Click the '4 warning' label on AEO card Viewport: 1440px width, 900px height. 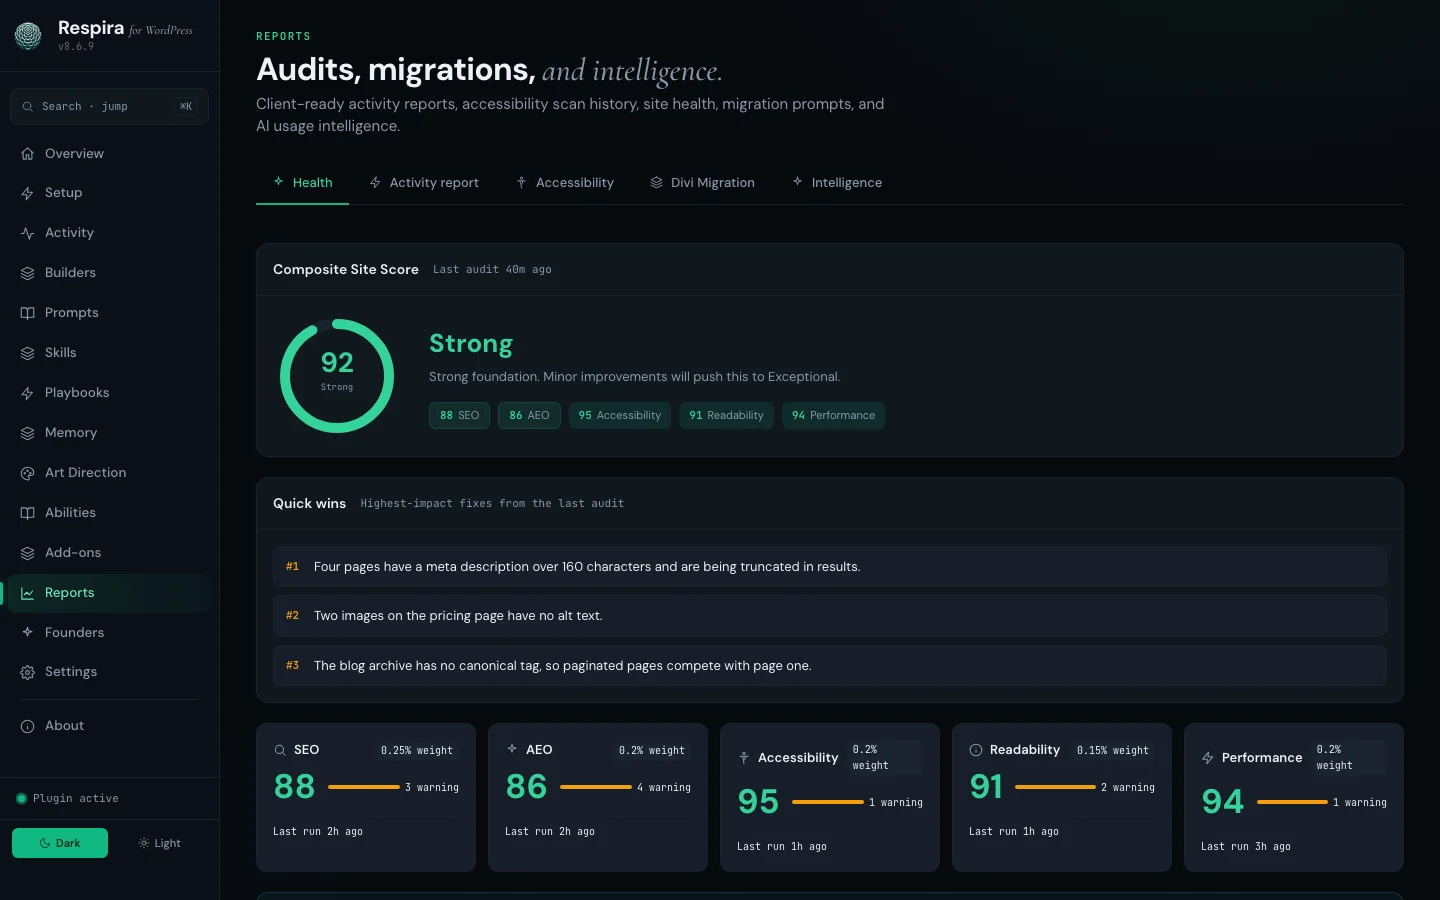pos(664,788)
